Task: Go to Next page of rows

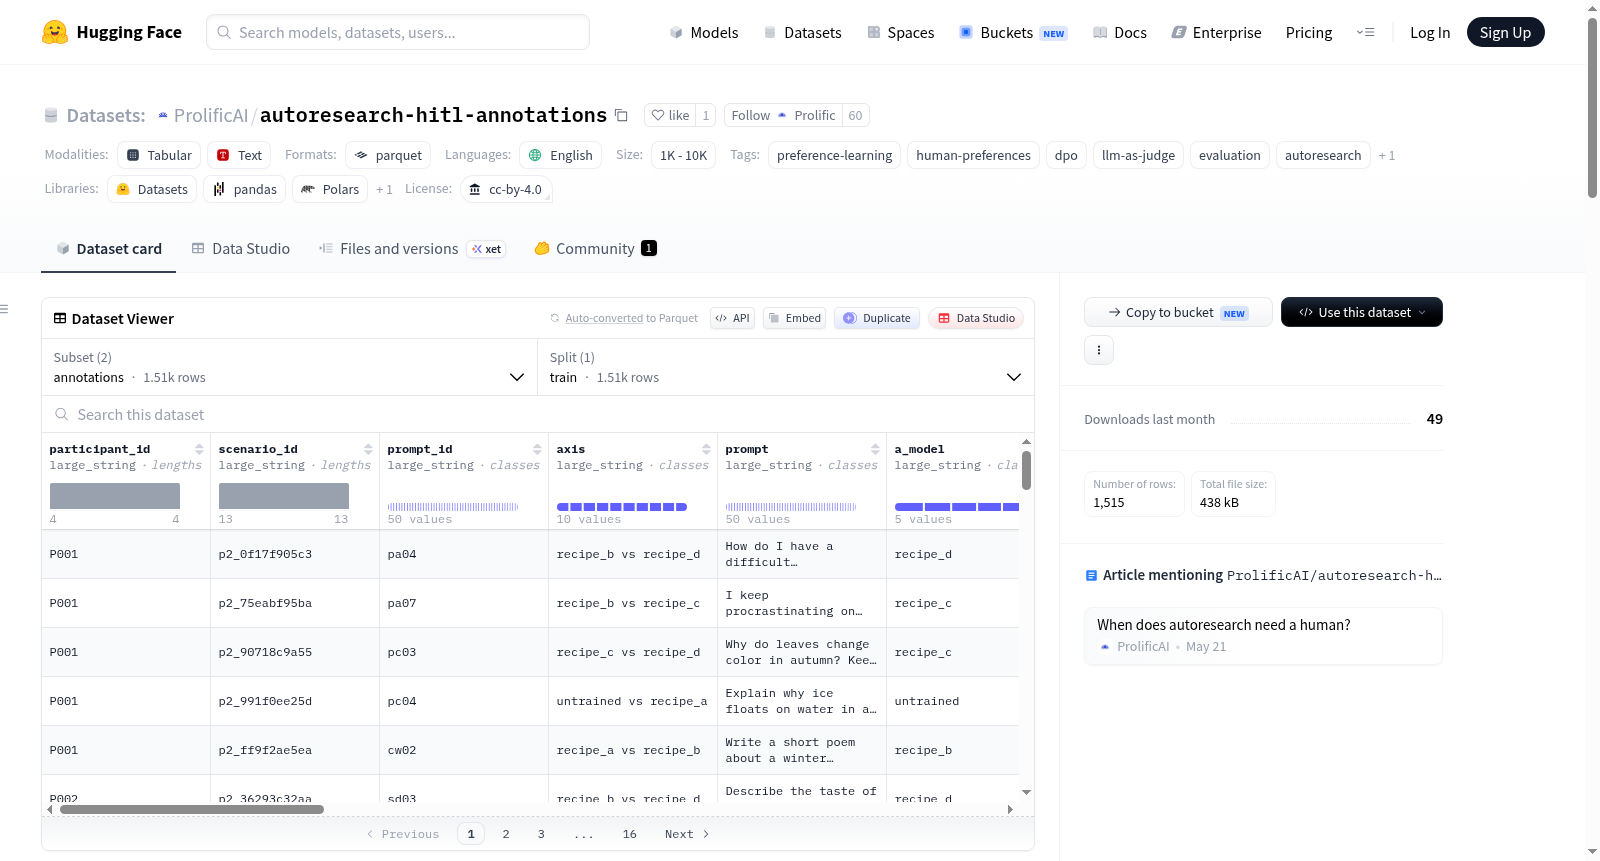Action: 686,834
